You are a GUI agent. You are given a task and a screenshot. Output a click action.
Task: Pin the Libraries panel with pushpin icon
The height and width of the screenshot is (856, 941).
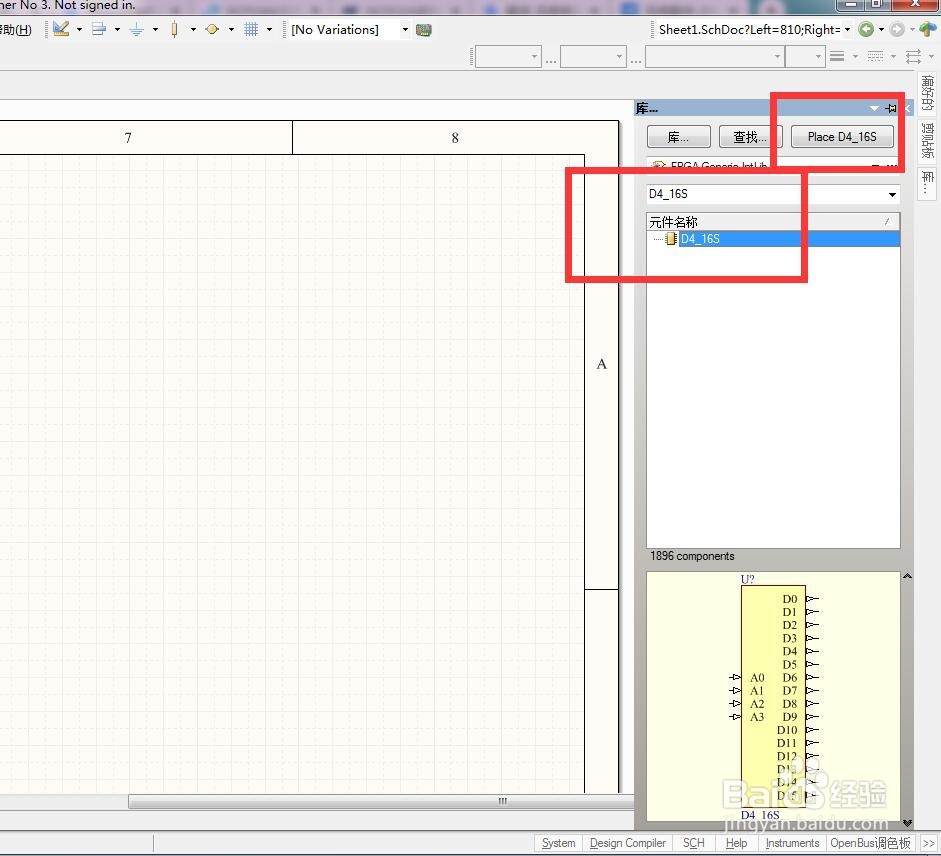tap(891, 109)
